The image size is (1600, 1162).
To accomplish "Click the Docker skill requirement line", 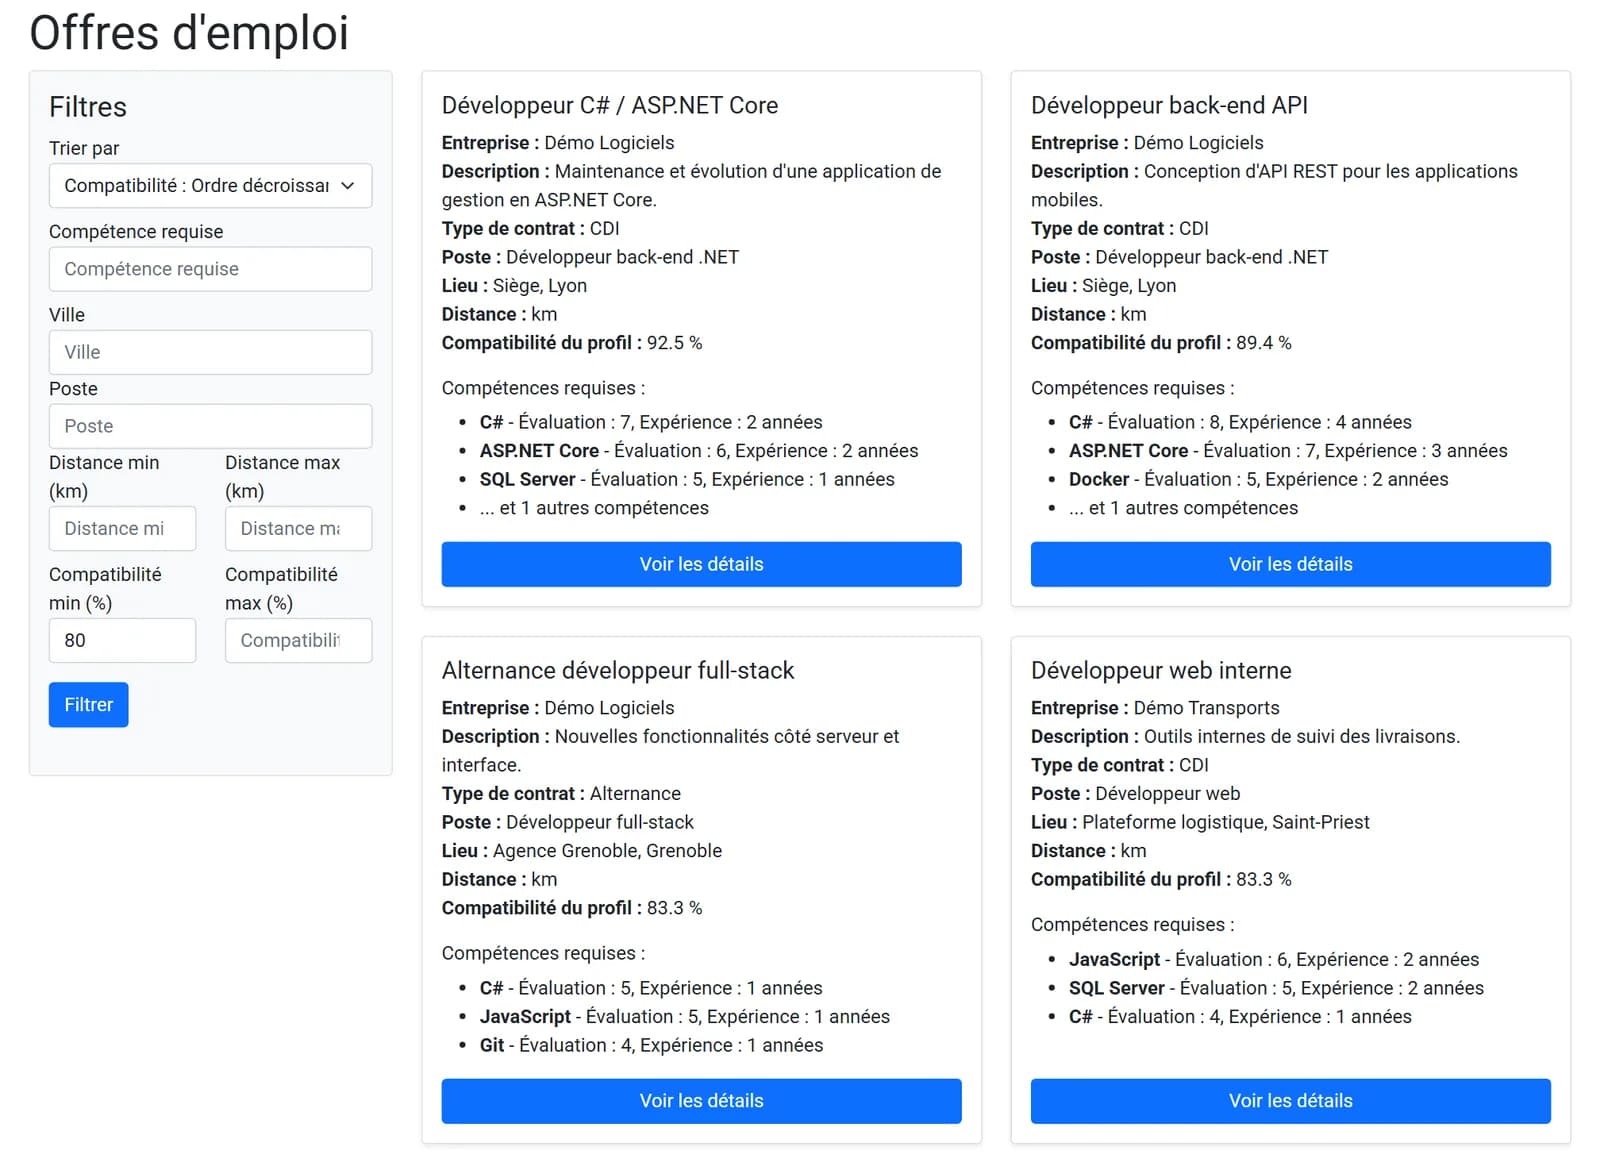I will (1258, 479).
